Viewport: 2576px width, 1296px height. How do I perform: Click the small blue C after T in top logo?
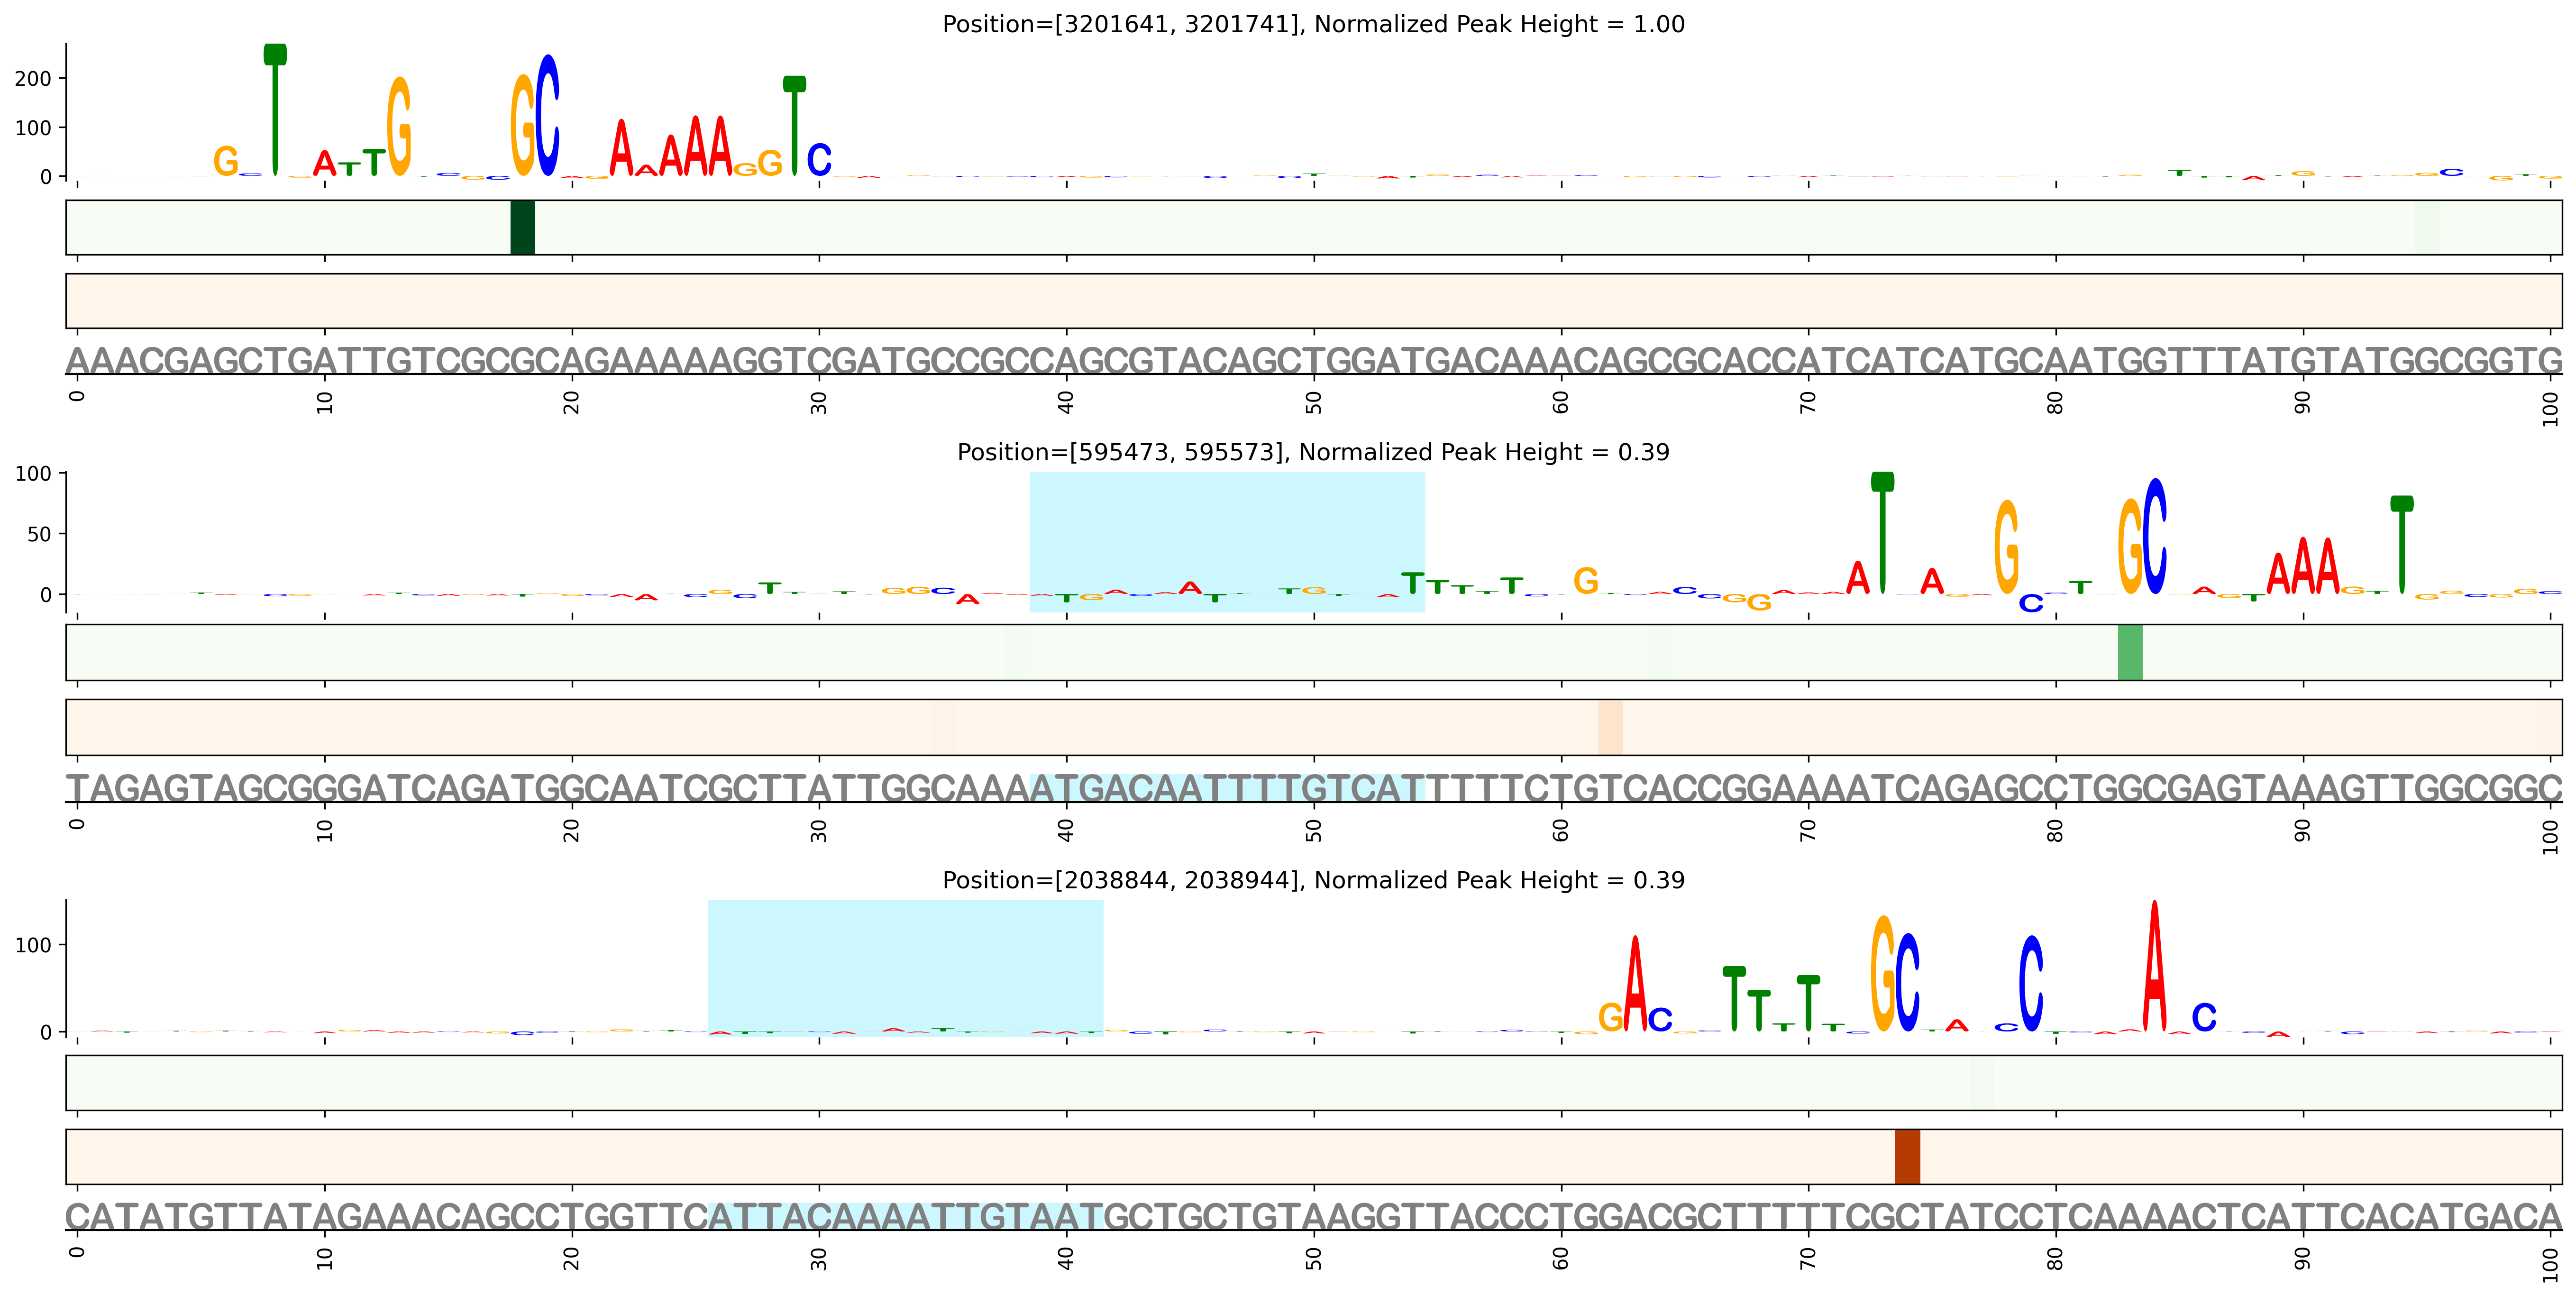pos(819,160)
